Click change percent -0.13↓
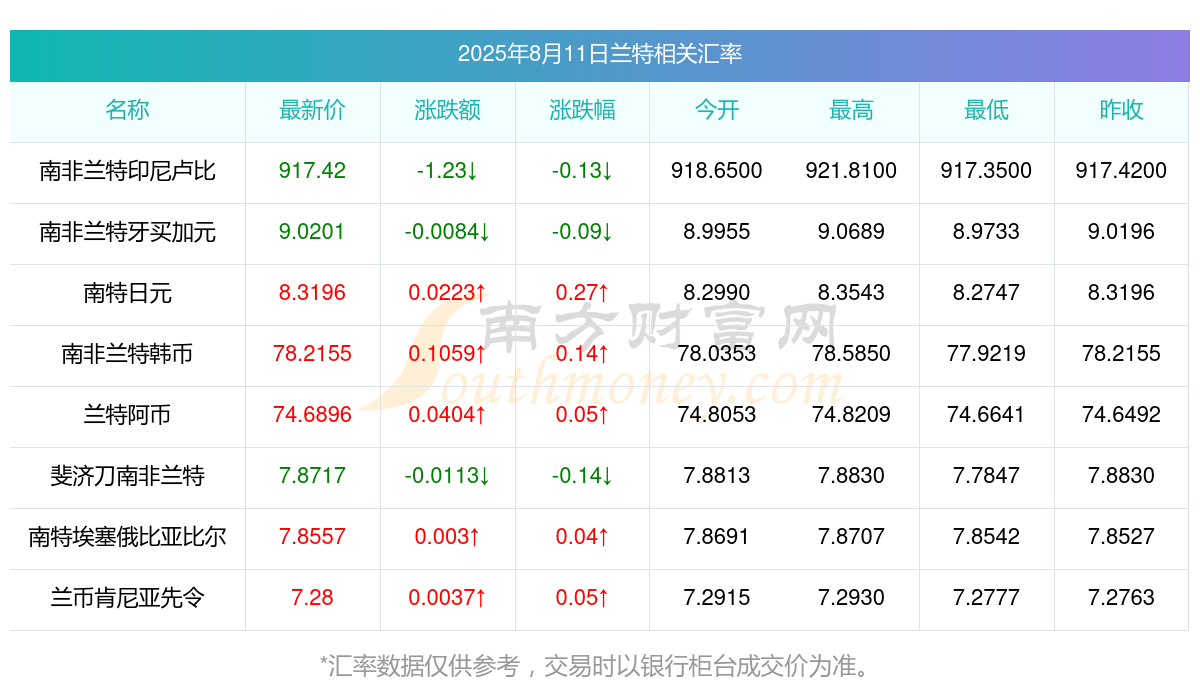The width and height of the screenshot is (1200, 698). click(x=582, y=171)
